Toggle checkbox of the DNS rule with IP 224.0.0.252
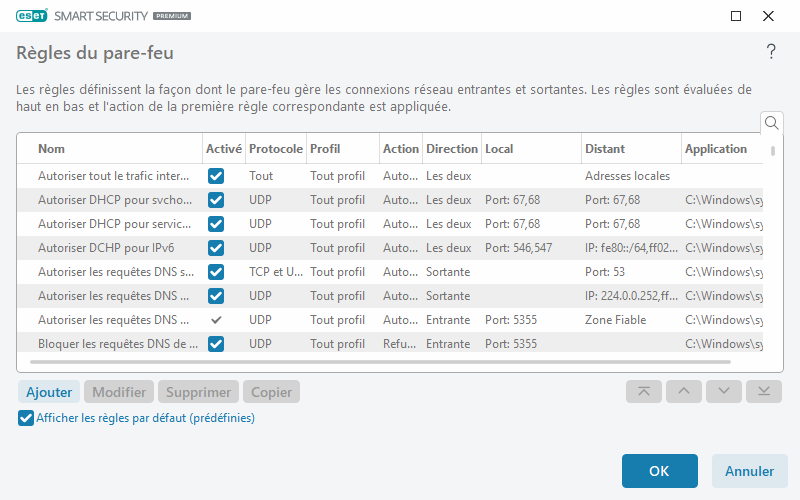This screenshot has width=800, height=500. pos(216,296)
